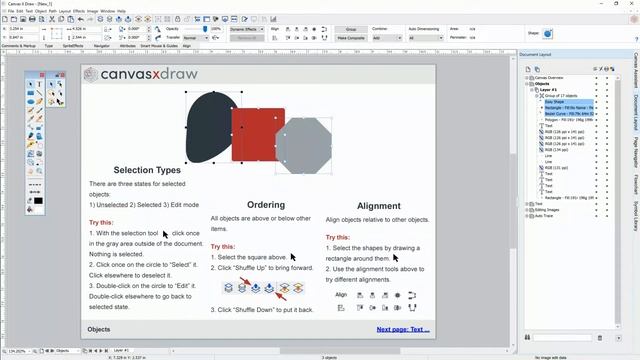Expand the Canvas Overview tree node

point(527,78)
